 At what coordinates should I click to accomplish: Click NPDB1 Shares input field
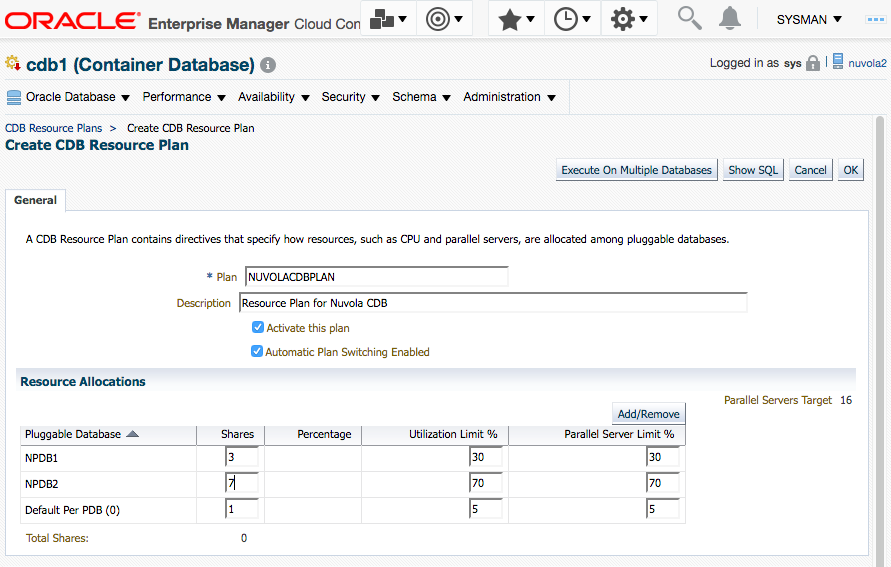pyautogui.click(x=242, y=457)
